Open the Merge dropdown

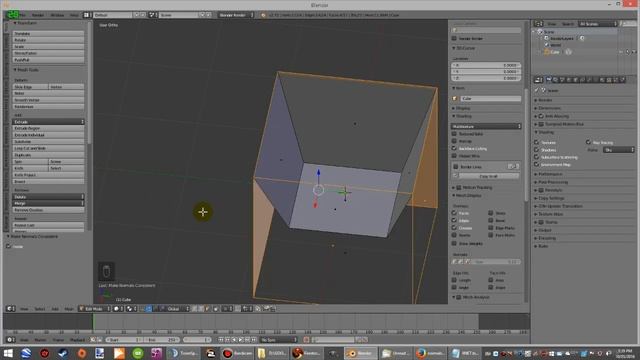[x=49, y=203]
